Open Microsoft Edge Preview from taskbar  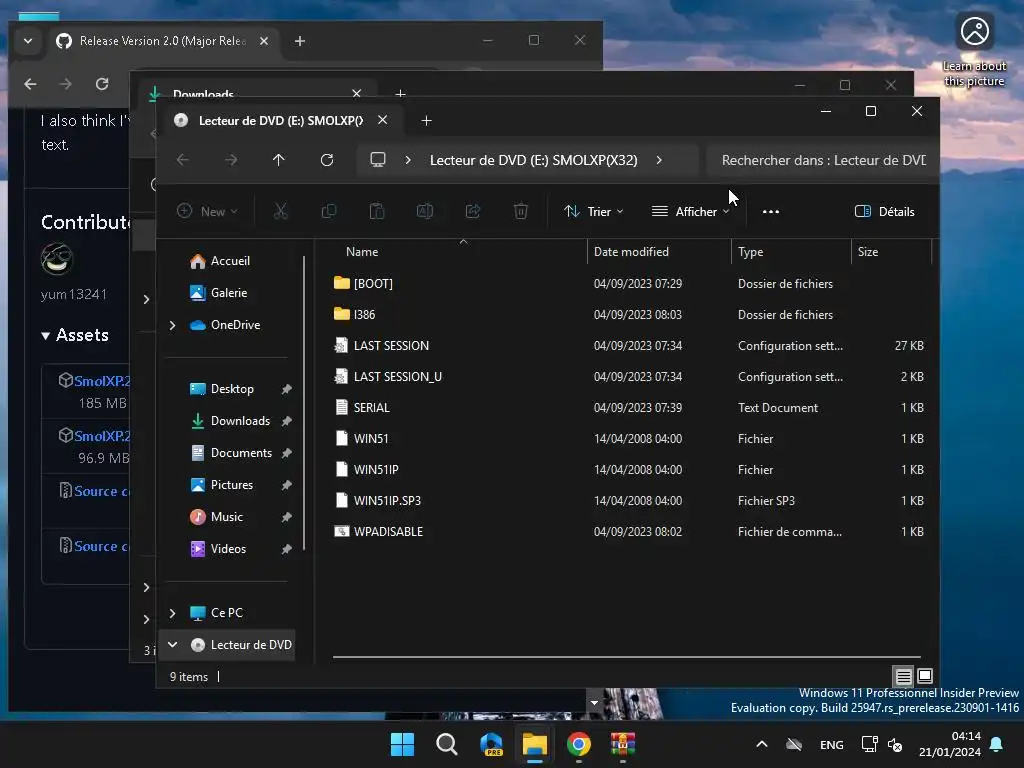click(x=491, y=744)
